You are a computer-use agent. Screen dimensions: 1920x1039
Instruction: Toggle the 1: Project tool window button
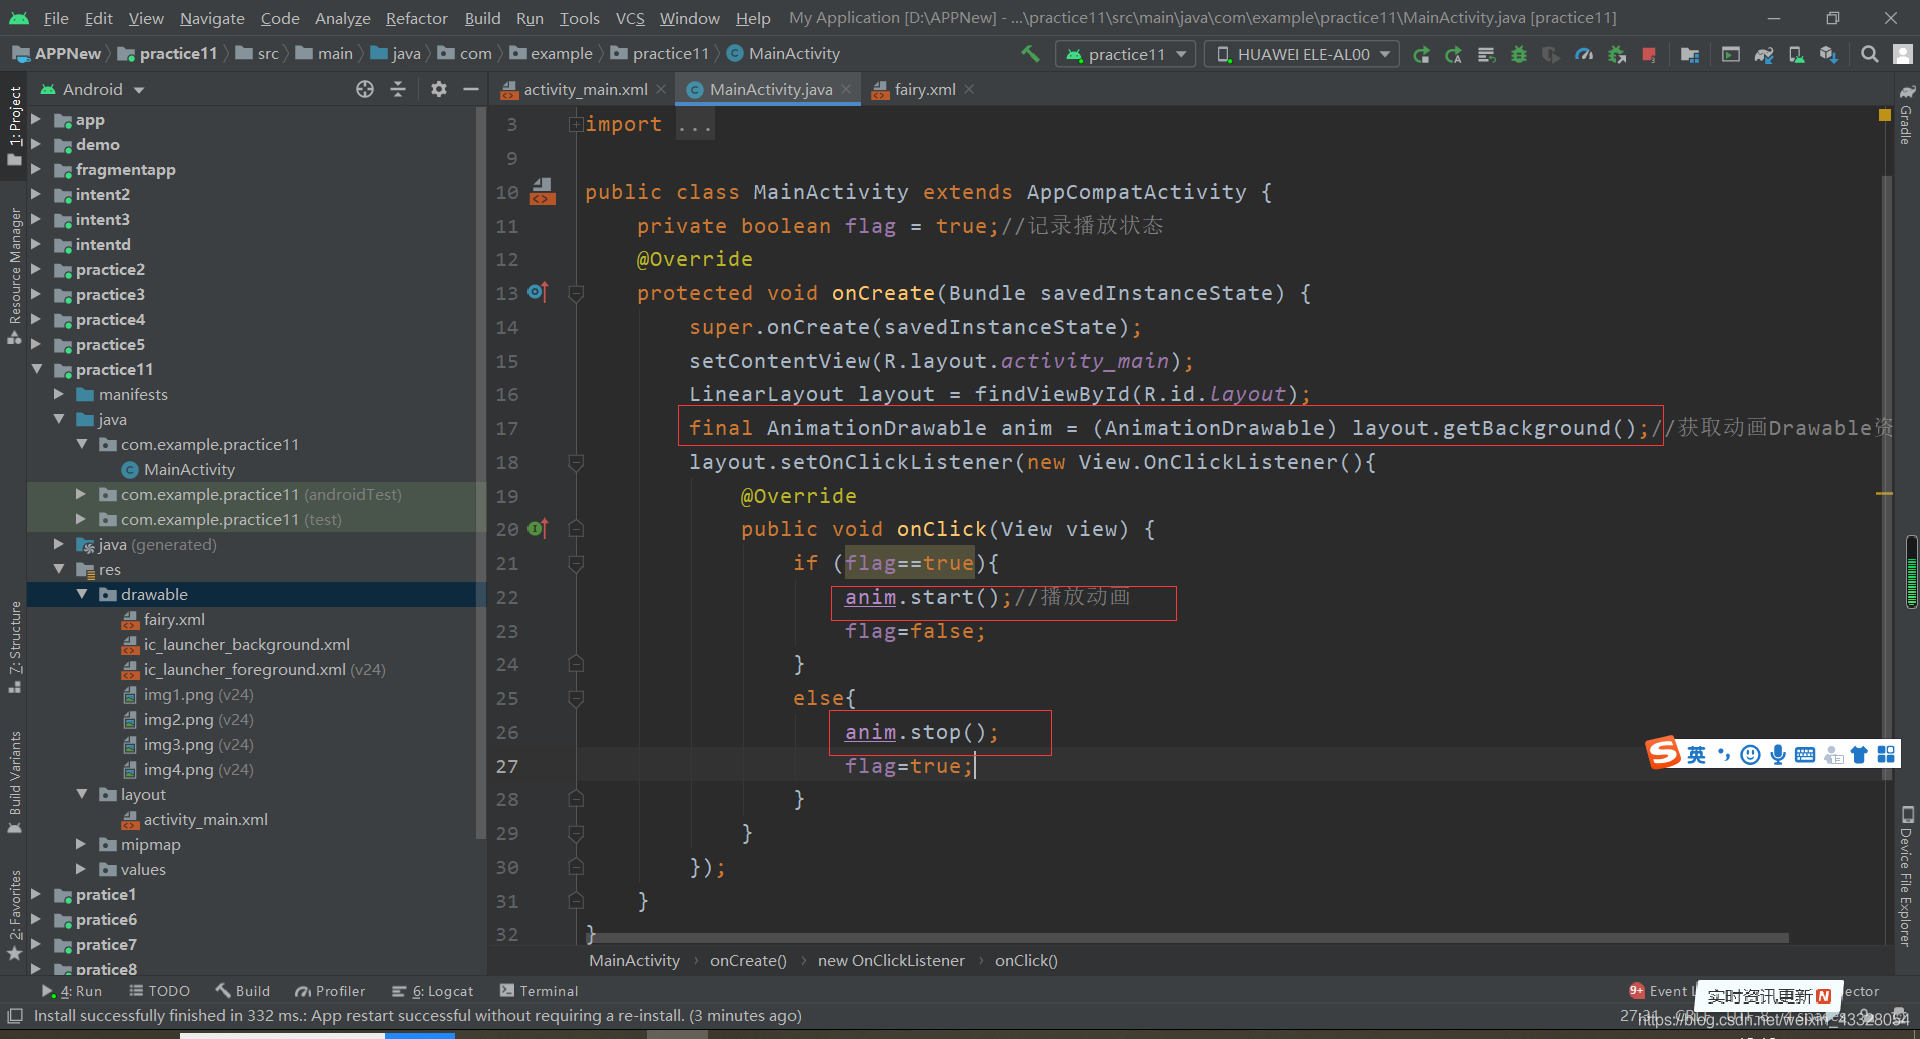click(14, 125)
